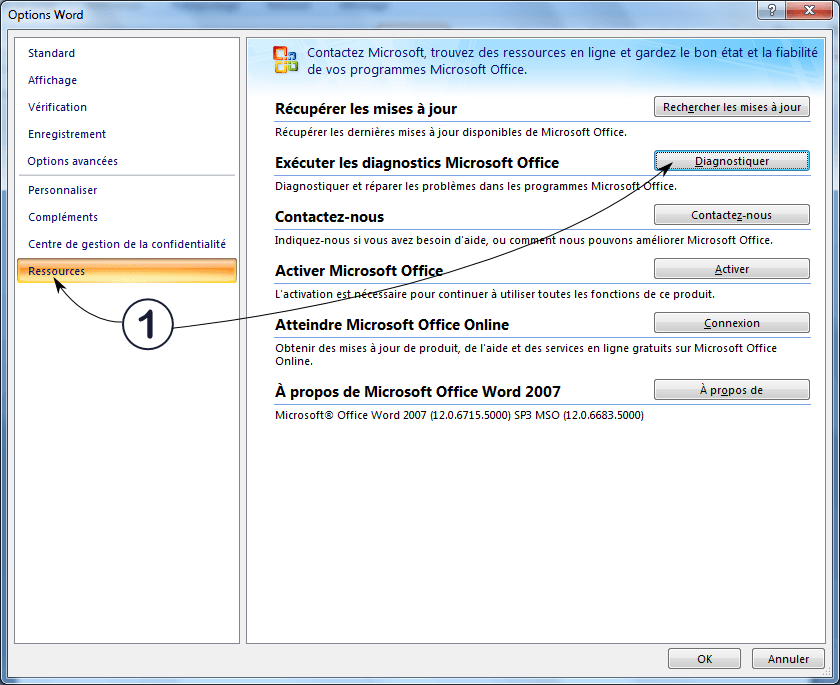Switch to the Personnaliser section

pyautogui.click(x=63, y=189)
